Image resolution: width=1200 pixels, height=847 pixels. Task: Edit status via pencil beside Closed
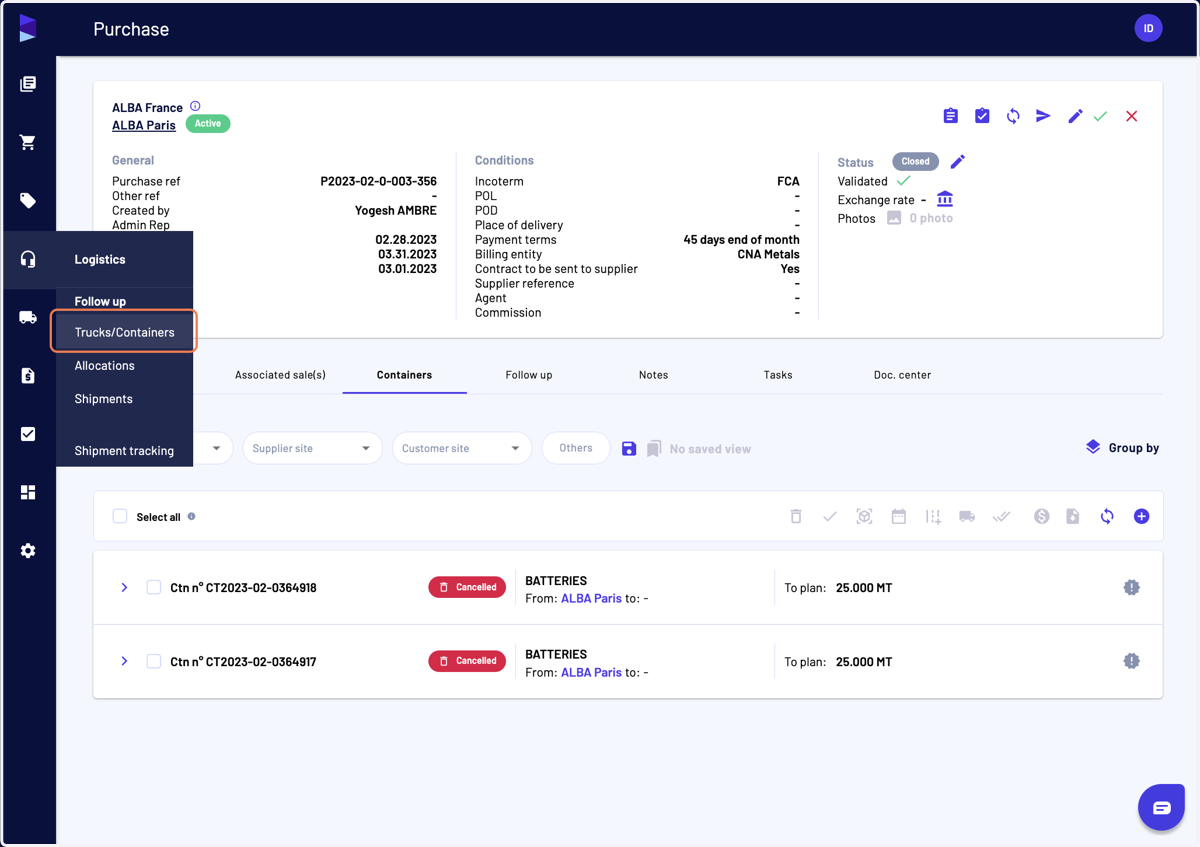pos(957,161)
